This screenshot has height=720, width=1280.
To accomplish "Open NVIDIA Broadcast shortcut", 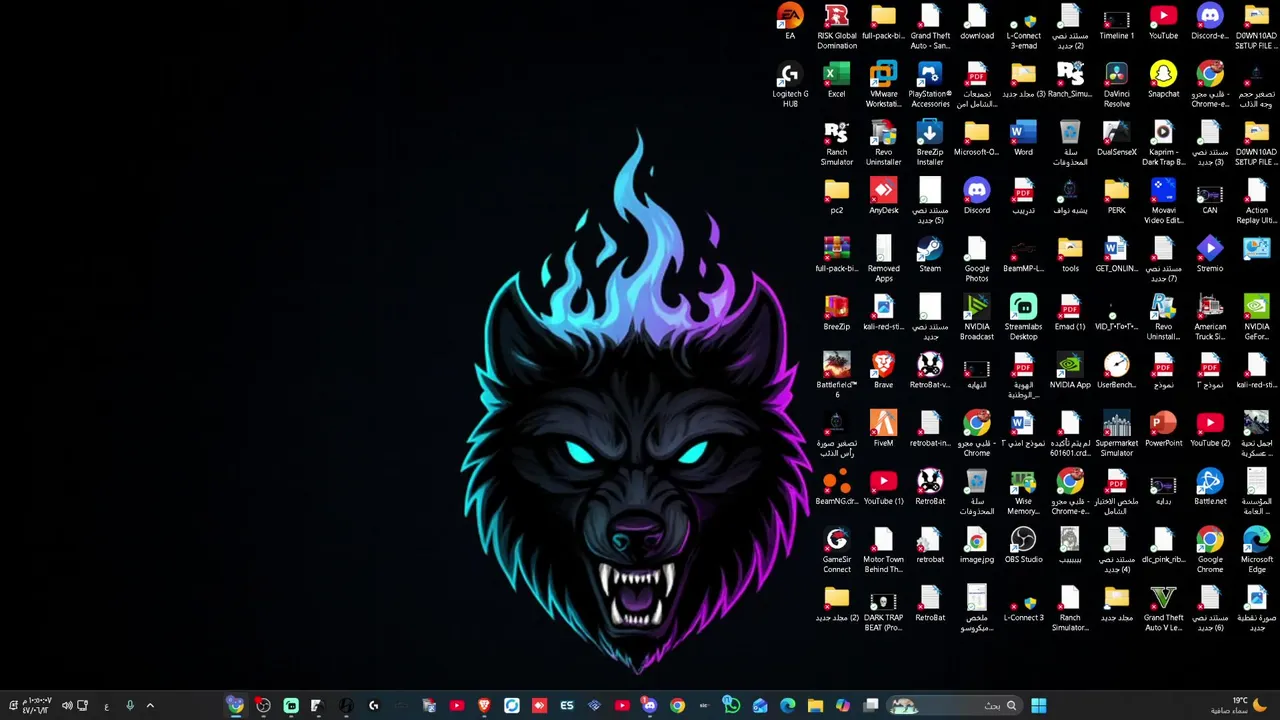I will pos(977,318).
